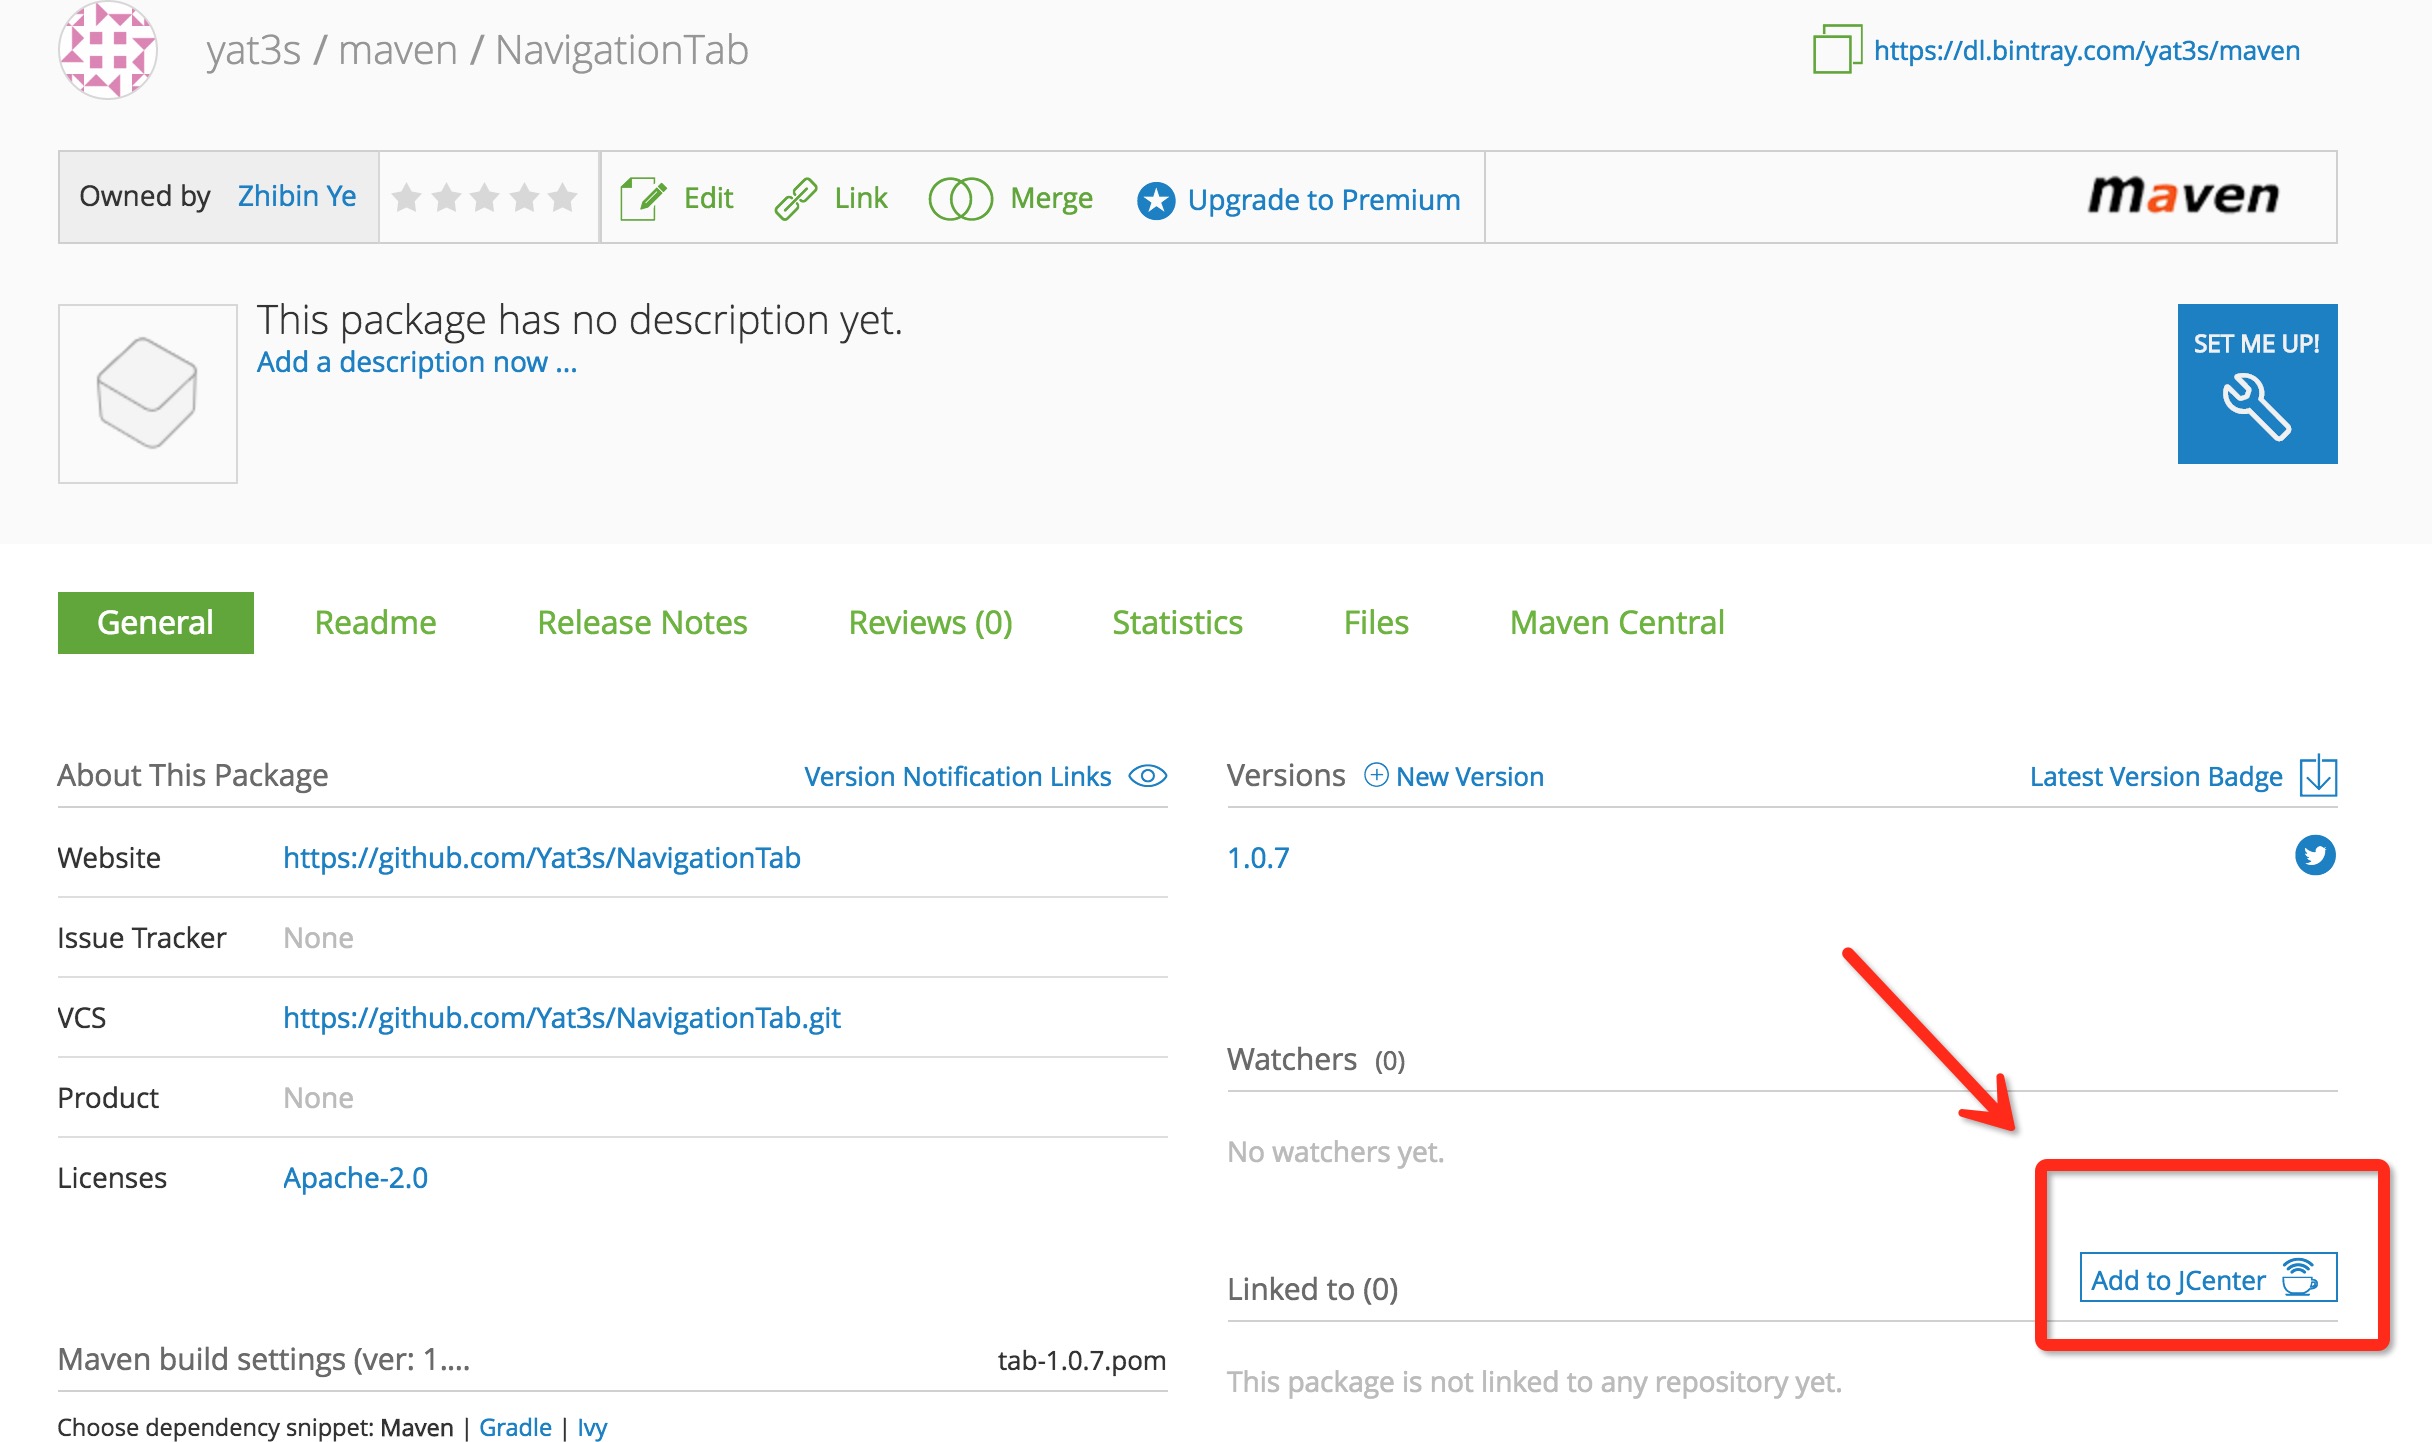Select the Gradle dependency snippet

tap(515, 1427)
